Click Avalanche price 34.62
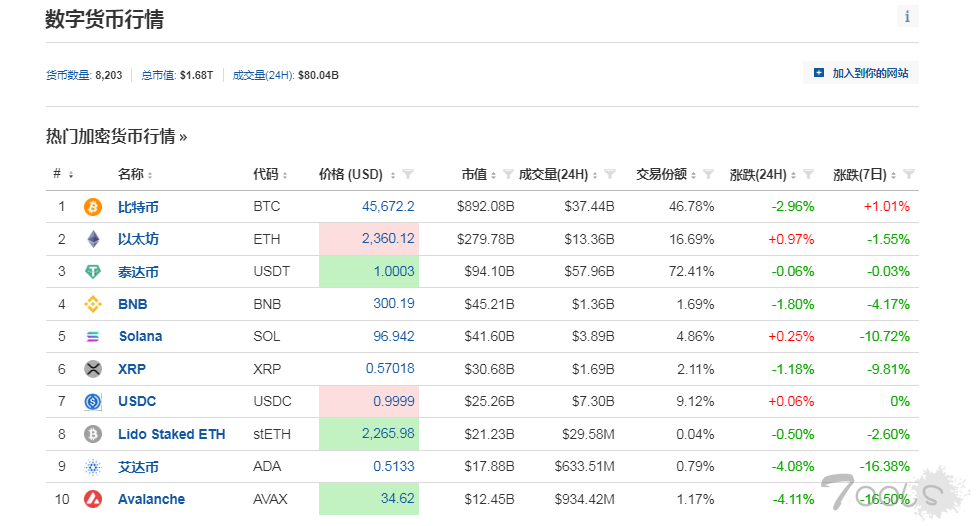This screenshot has height=526, width=976. (x=398, y=499)
